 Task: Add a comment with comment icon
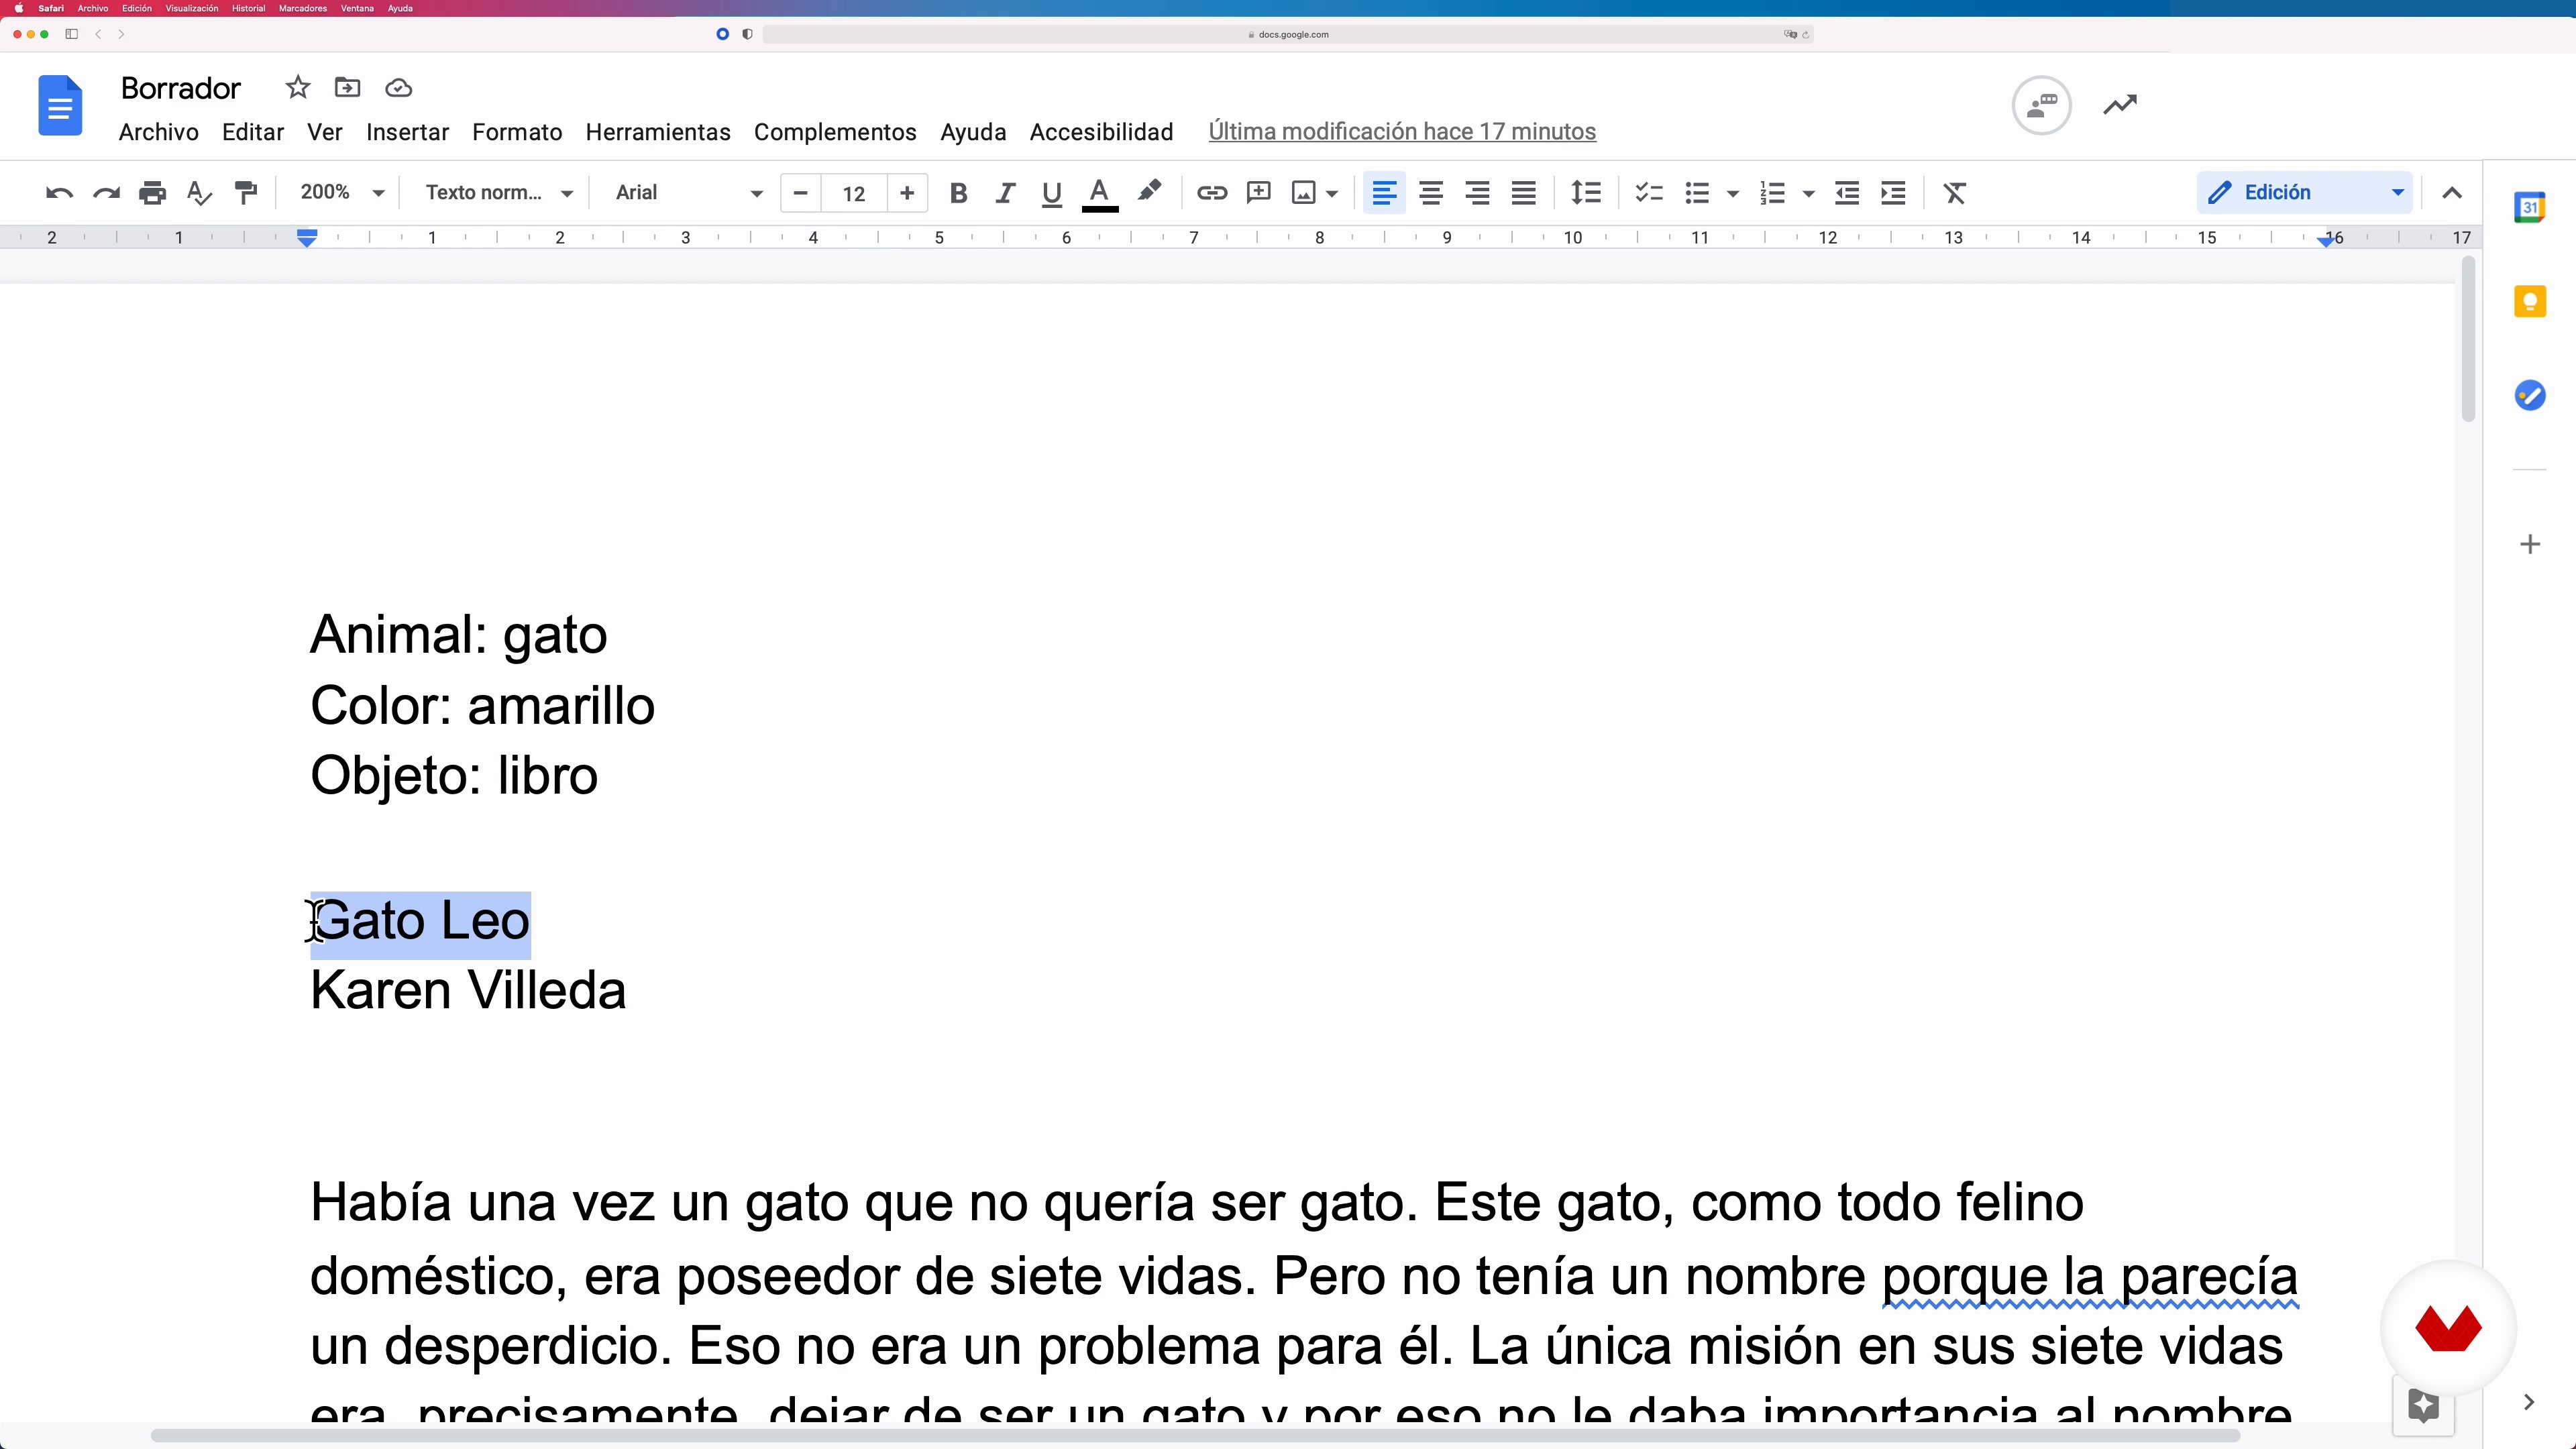point(1258,193)
